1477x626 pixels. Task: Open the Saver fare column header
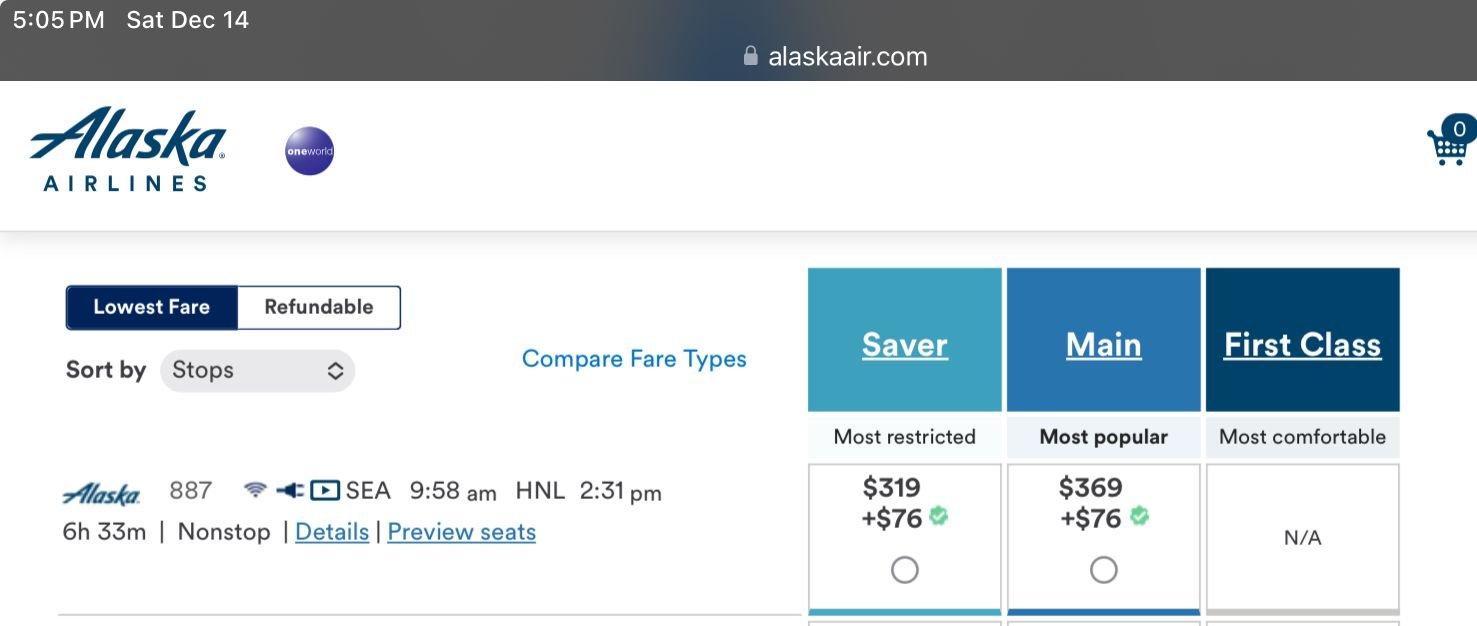904,345
